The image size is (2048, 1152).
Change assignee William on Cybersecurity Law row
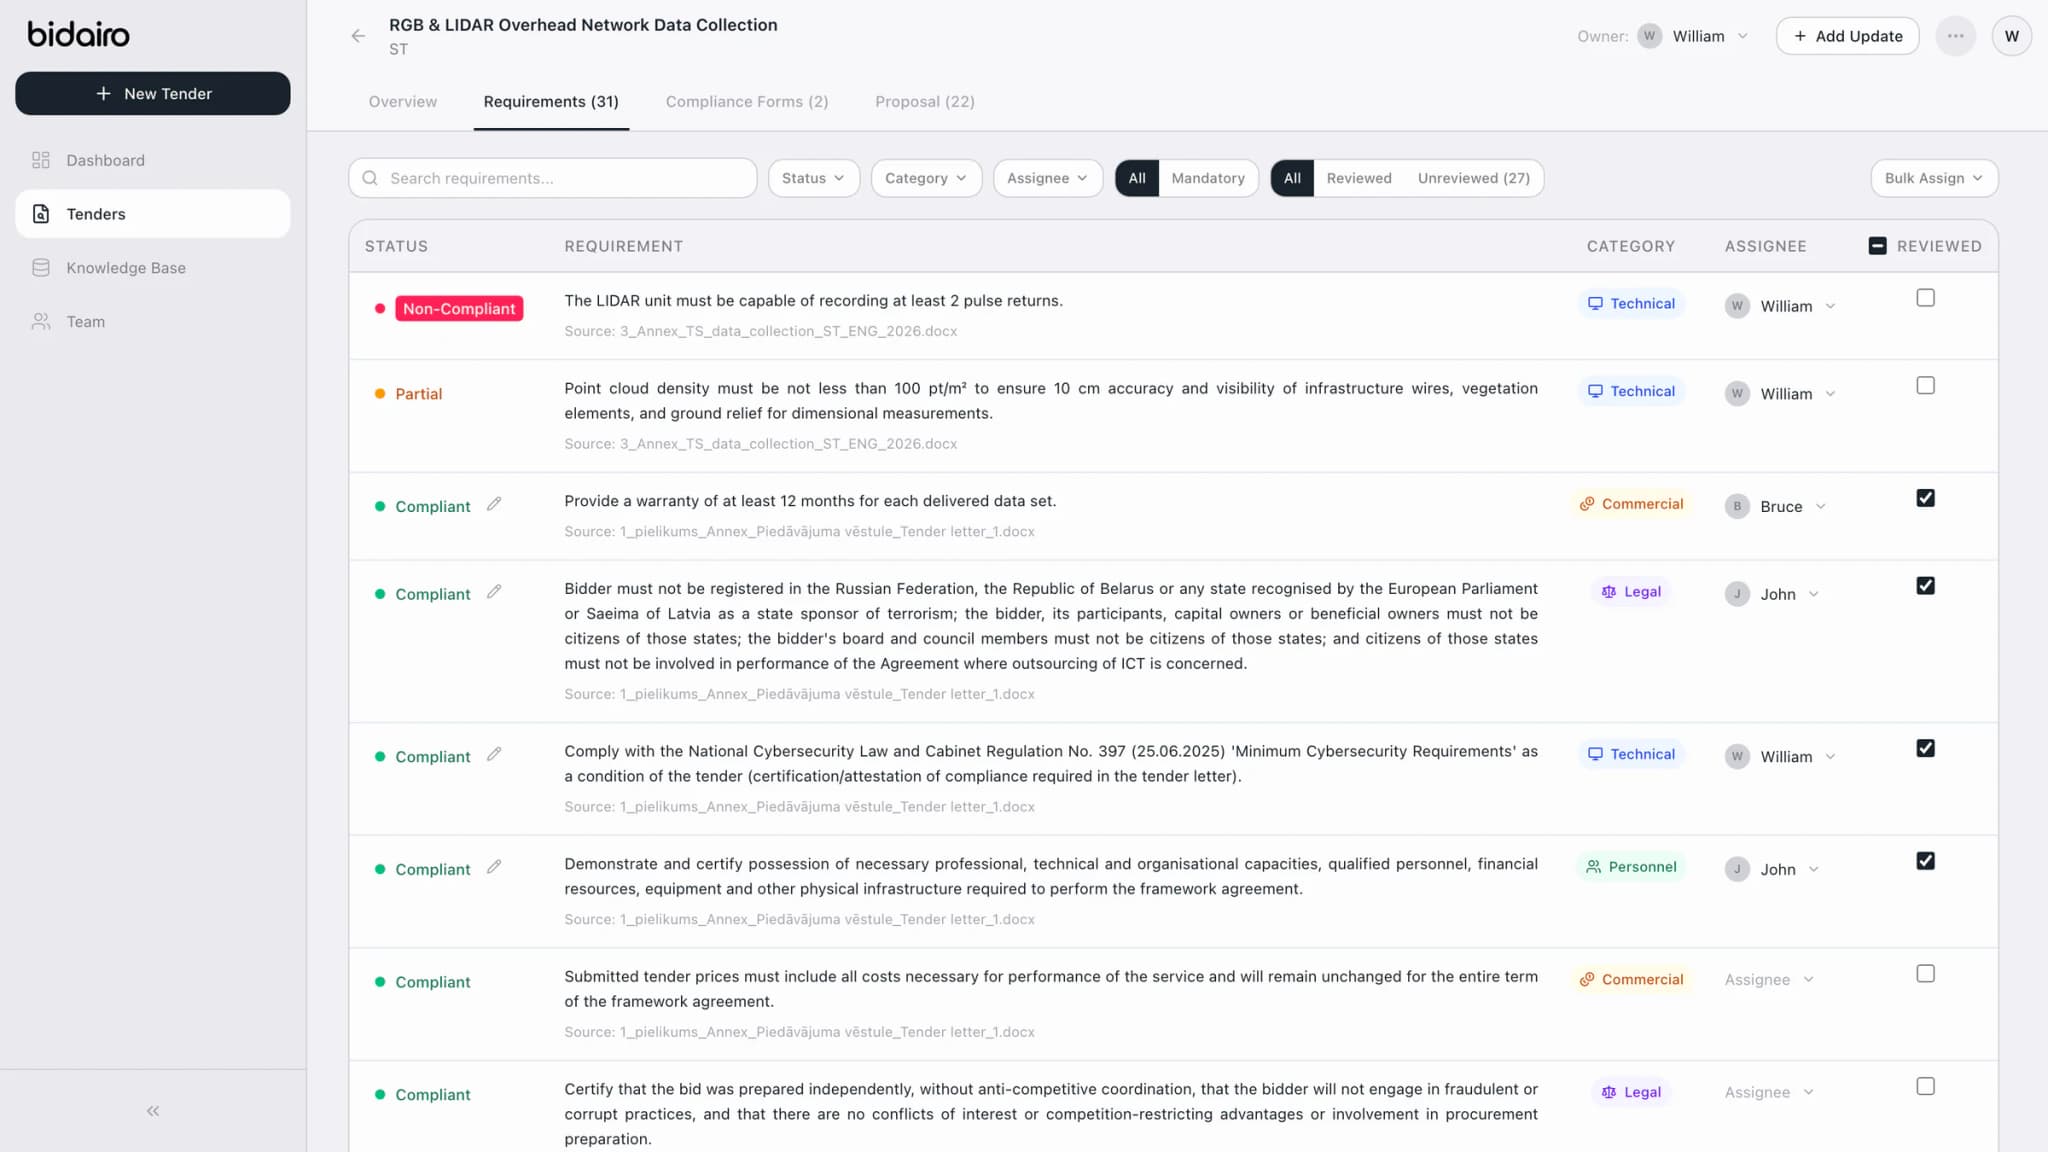click(1781, 757)
